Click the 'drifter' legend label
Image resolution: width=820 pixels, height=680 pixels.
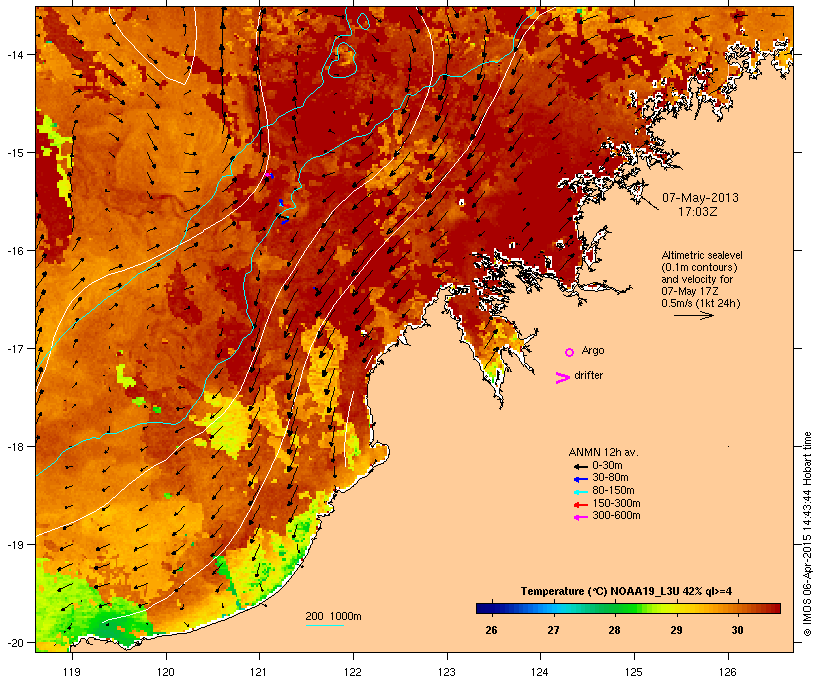click(588, 375)
